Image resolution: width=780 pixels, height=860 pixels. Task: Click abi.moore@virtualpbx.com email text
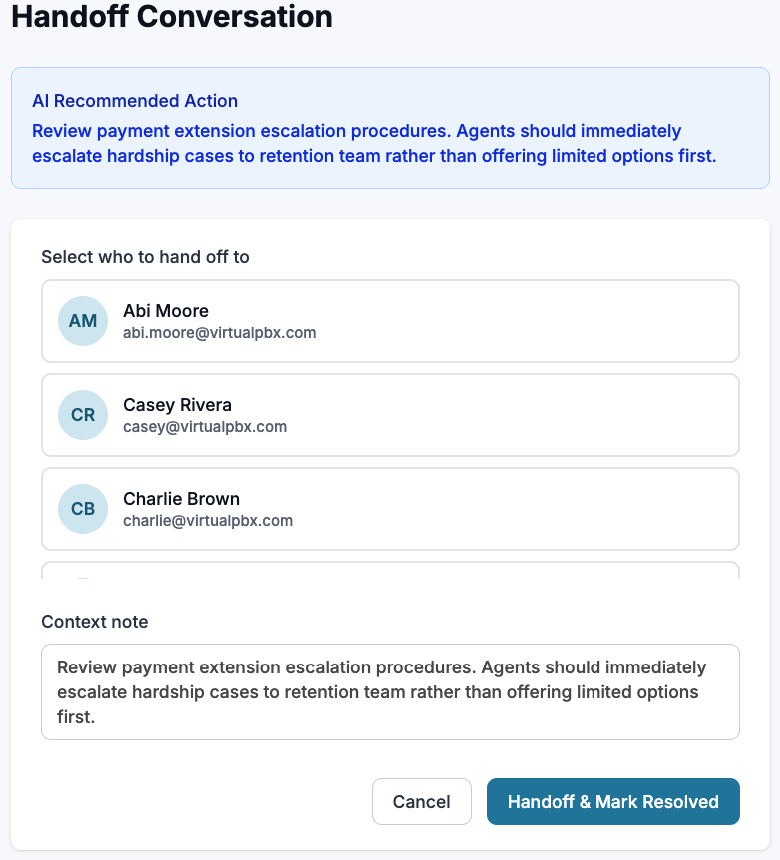click(219, 333)
